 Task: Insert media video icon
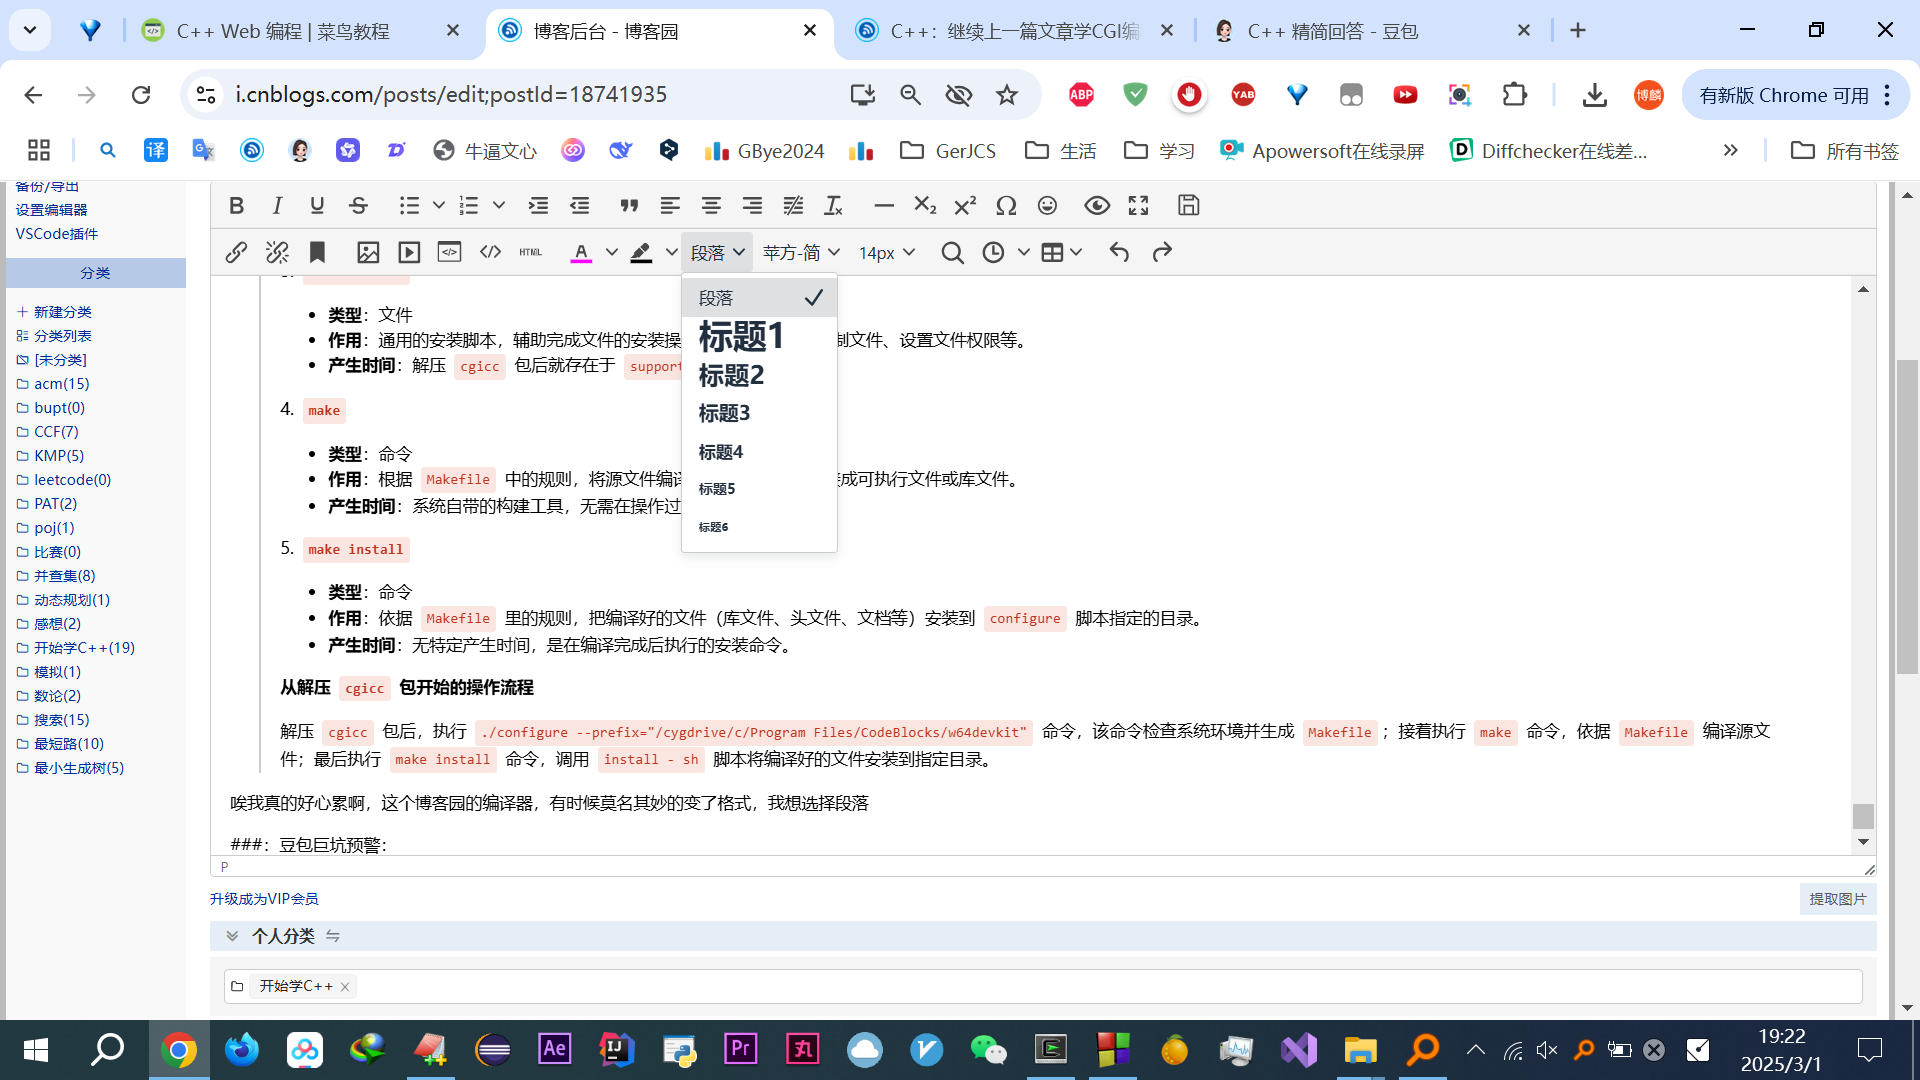click(409, 253)
